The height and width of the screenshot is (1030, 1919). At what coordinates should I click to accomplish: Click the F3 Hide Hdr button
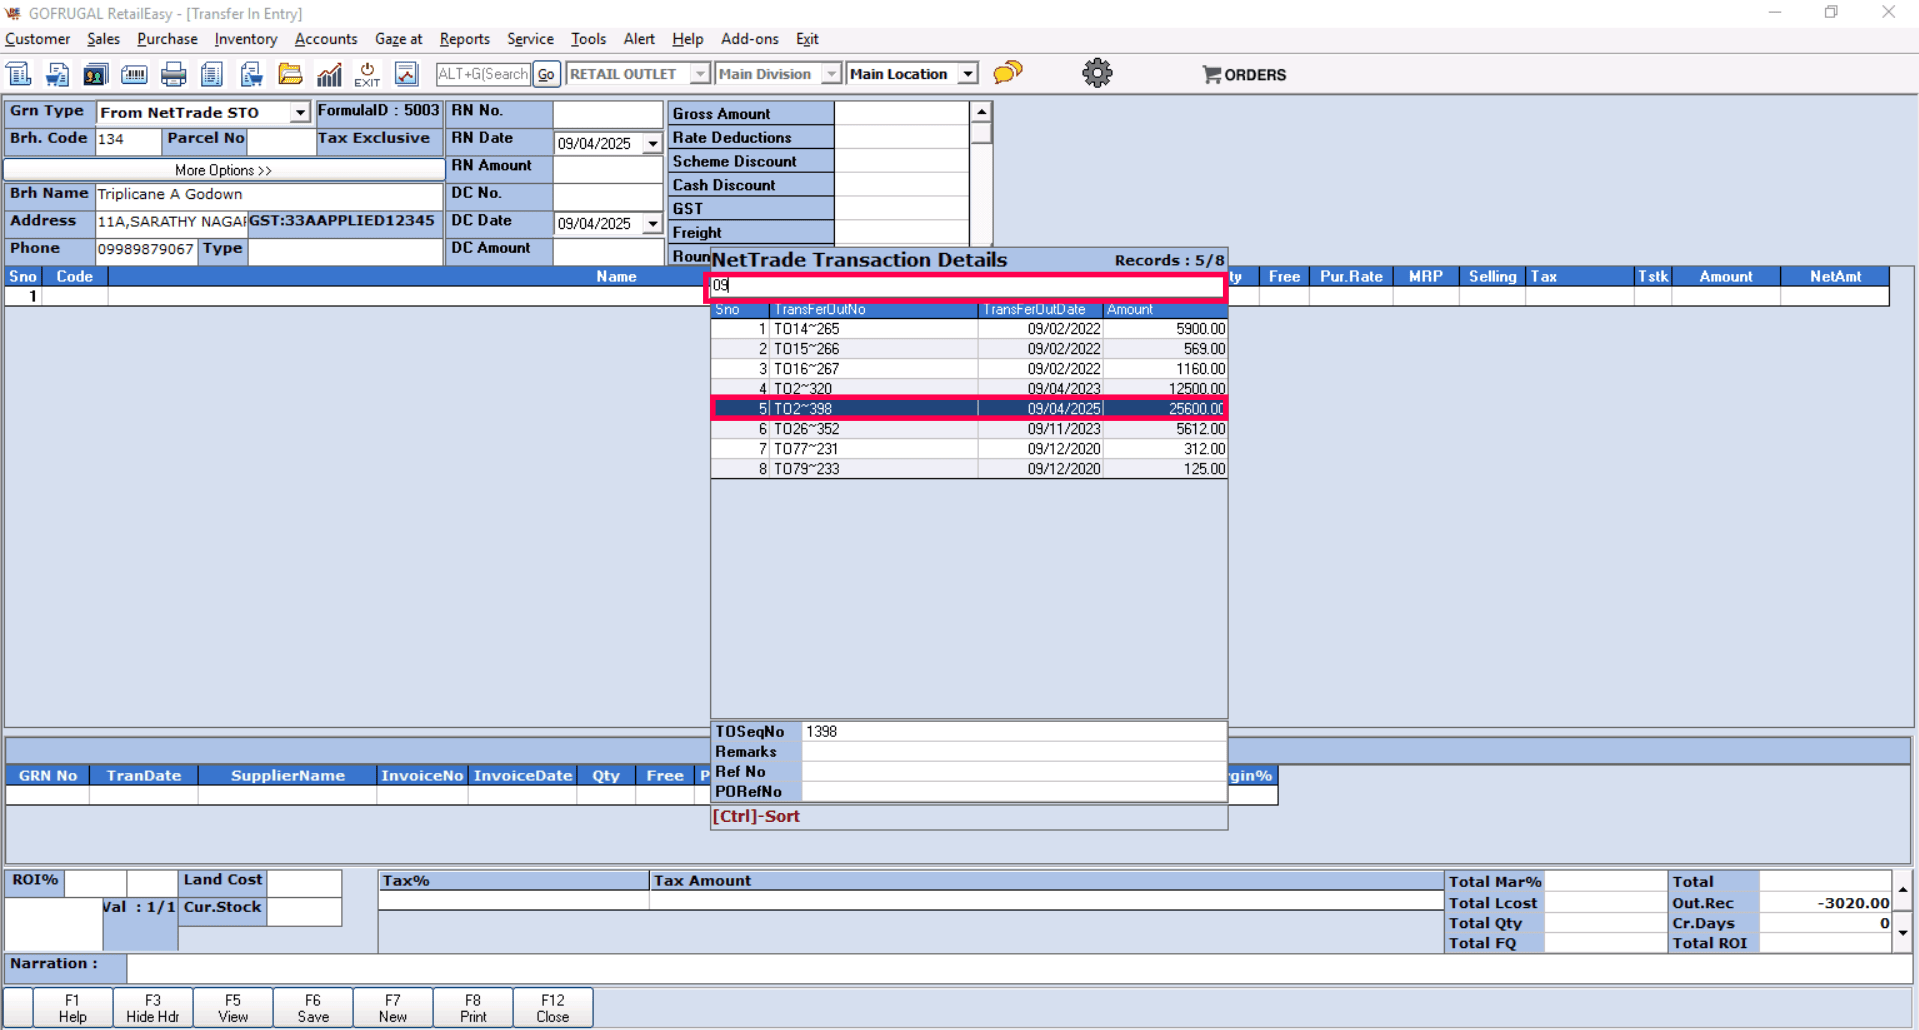153,1008
